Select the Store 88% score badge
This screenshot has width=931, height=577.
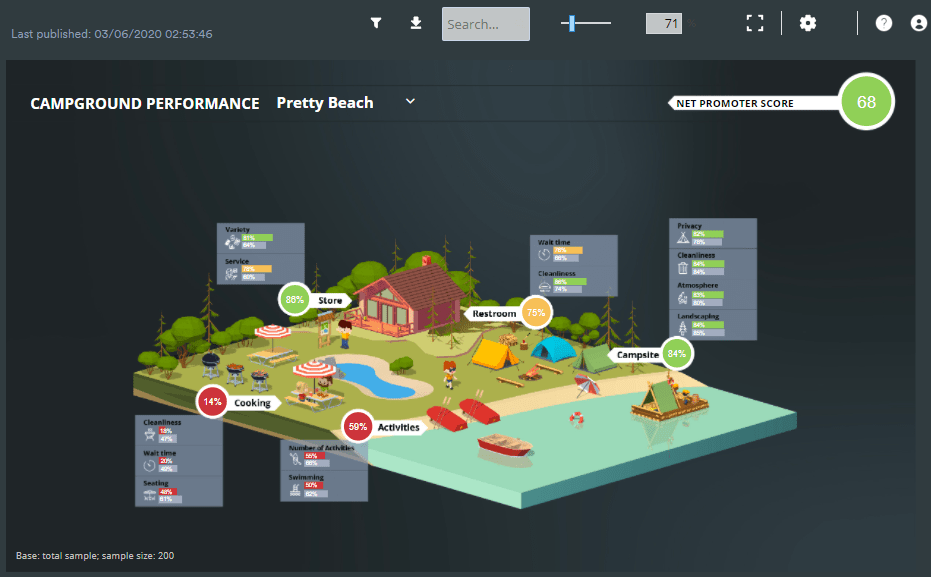click(292, 299)
